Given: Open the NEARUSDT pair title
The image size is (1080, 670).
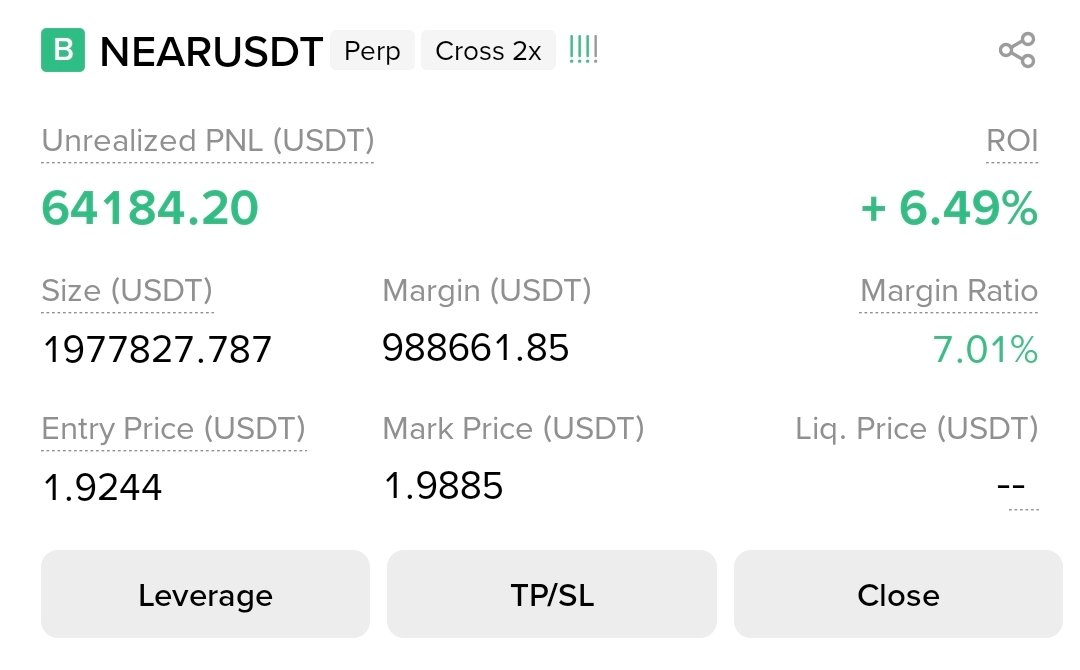Looking at the screenshot, I should click(211, 52).
